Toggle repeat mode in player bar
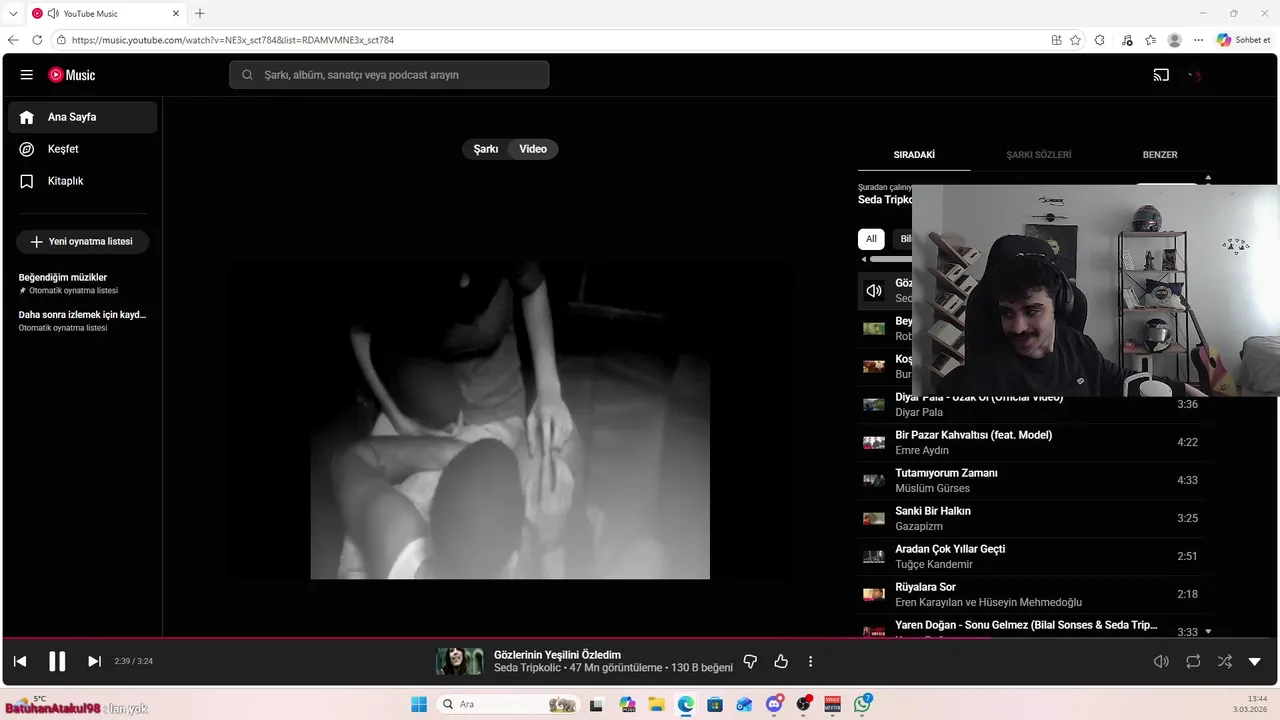The height and width of the screenshot is (720, 1280). point(1193,661)
